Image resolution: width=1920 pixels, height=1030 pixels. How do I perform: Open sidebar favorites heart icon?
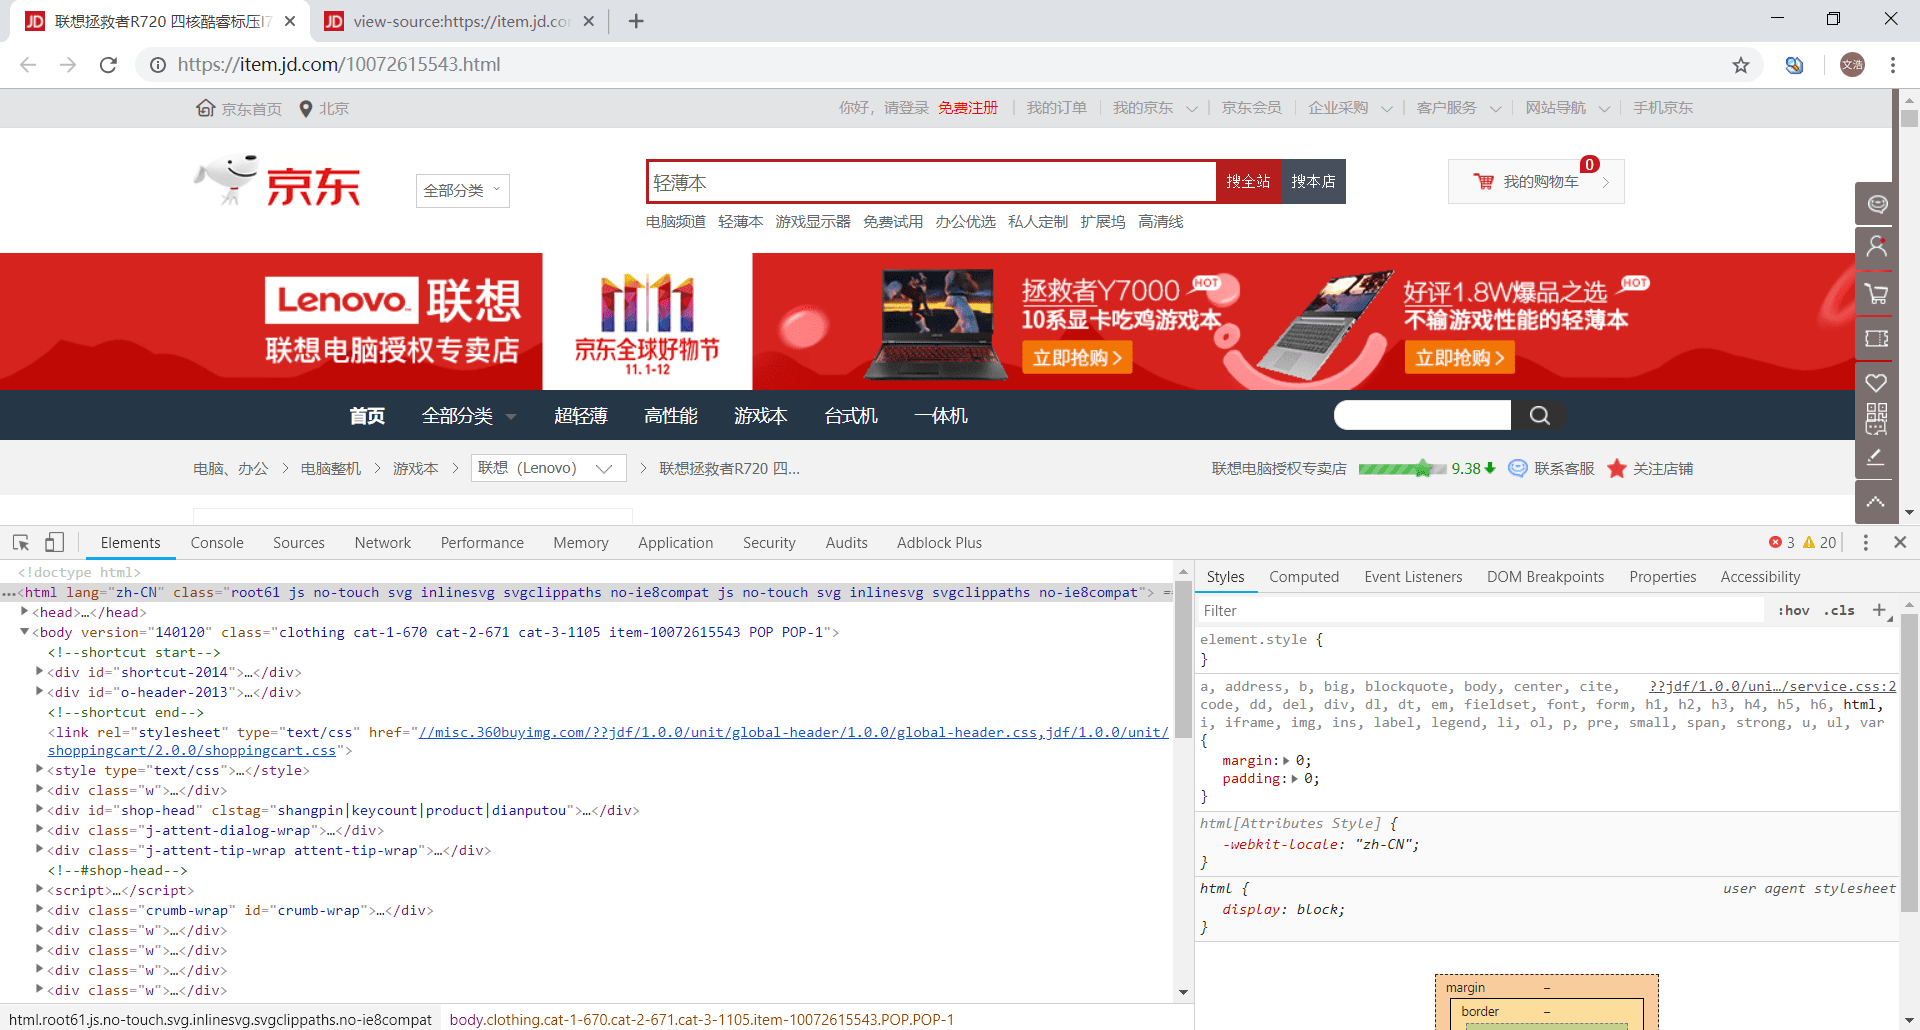[1877, 382]
